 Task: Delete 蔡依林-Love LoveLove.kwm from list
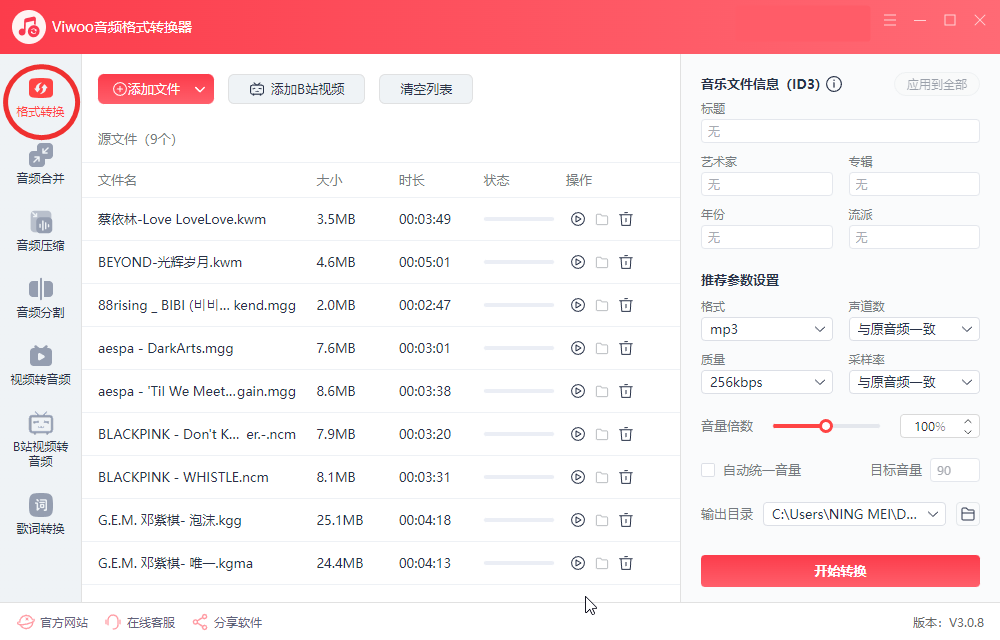tap(626, 219)
